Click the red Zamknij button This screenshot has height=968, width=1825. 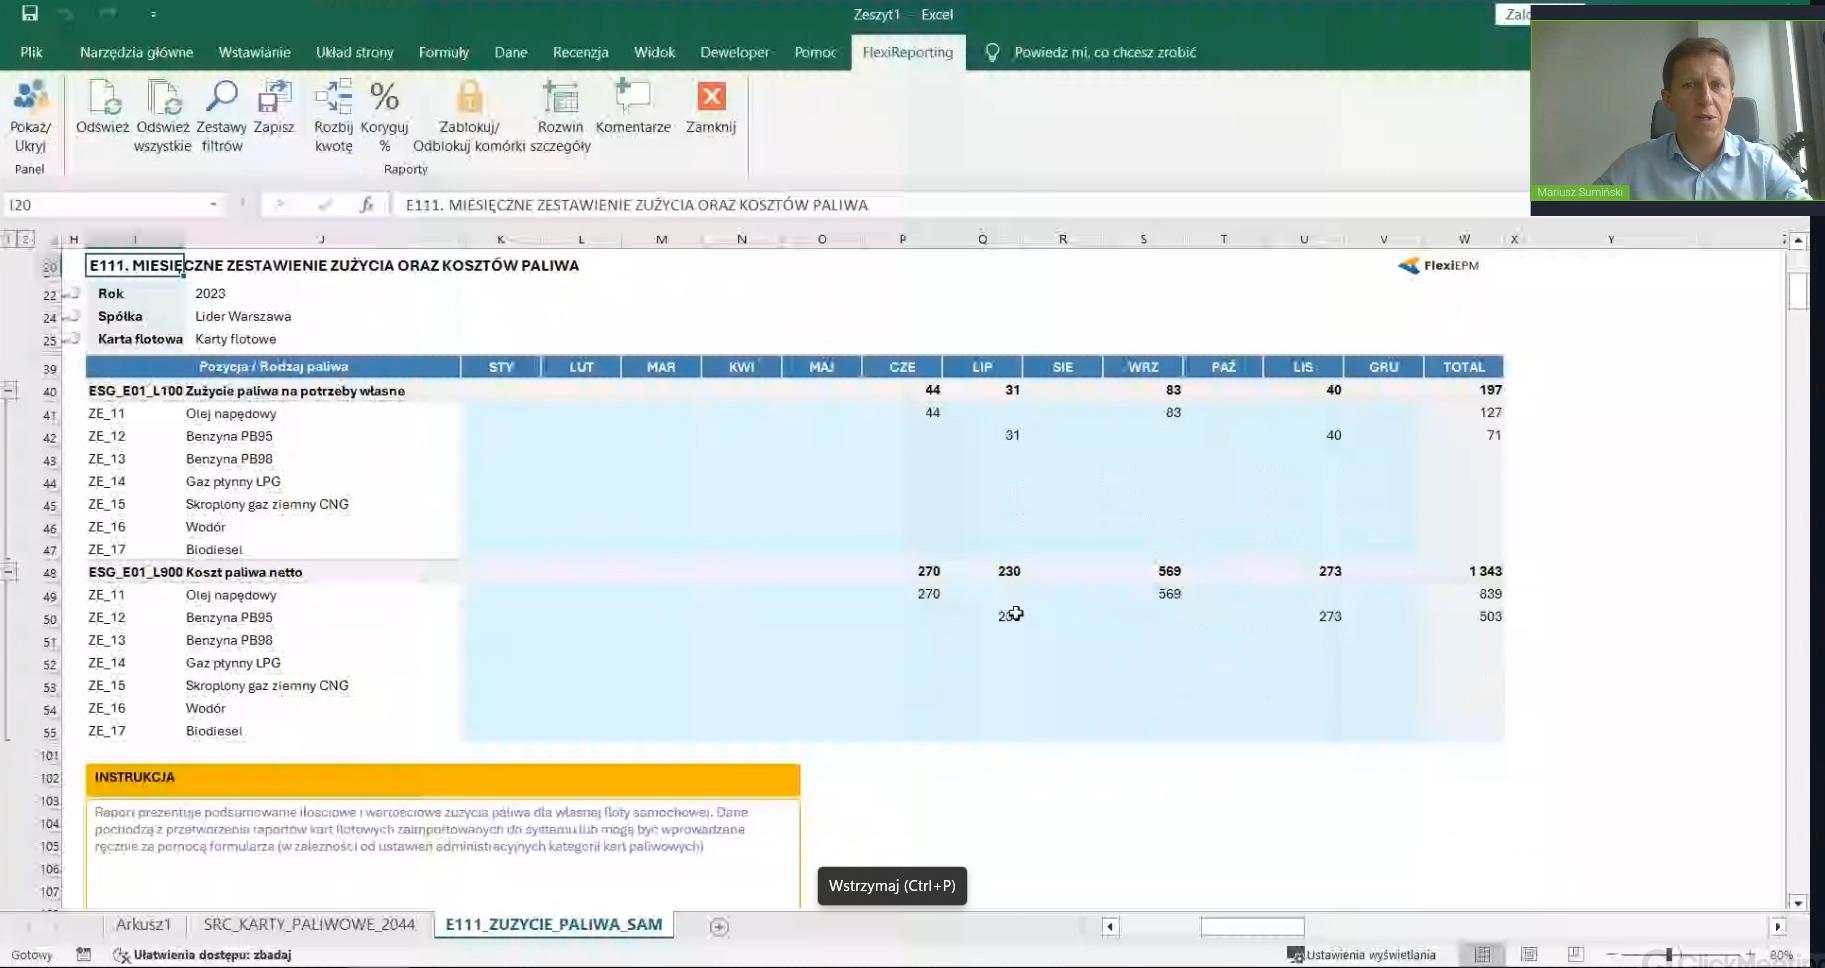pyautogui.click(x=711, y=98)
